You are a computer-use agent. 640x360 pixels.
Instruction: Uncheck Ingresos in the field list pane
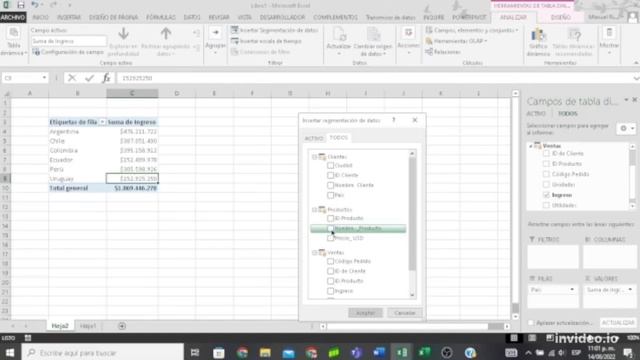pyautogui.click(x=547, y=195)
